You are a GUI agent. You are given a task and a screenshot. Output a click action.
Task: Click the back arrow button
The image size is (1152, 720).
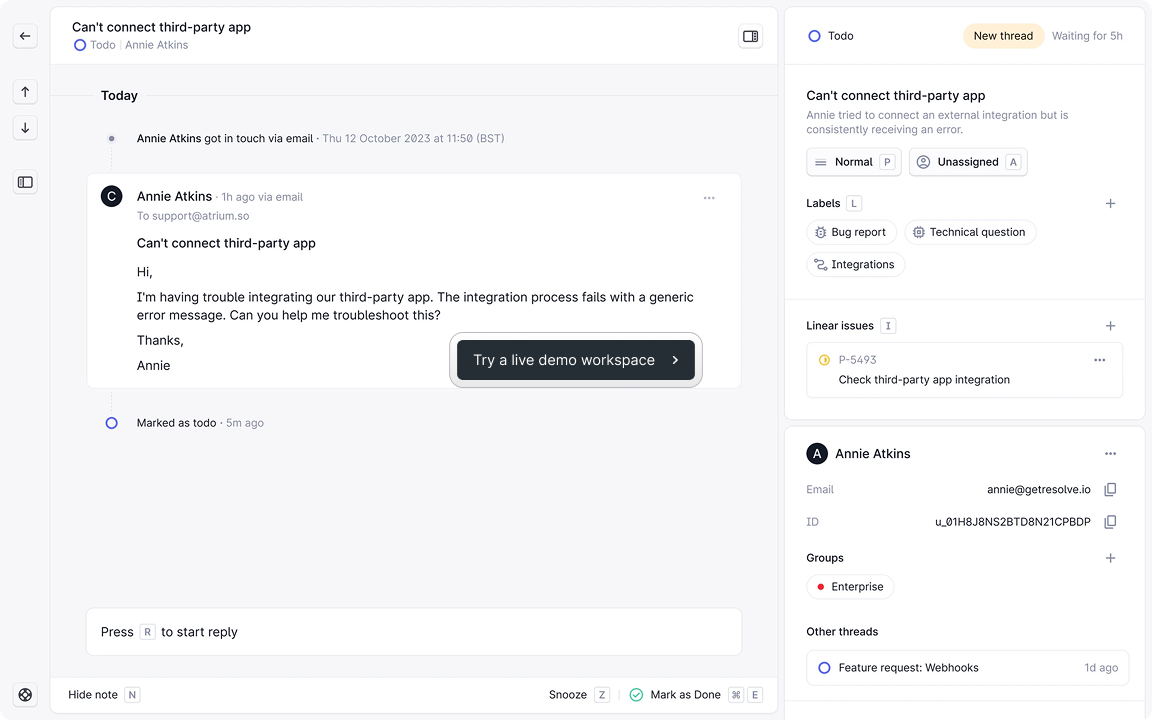pos(25,36)
